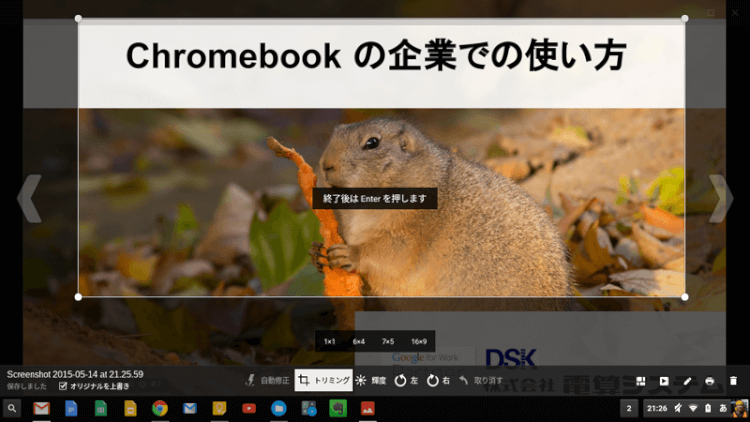Open the 輝度 brightness tool

coord(371,381)
